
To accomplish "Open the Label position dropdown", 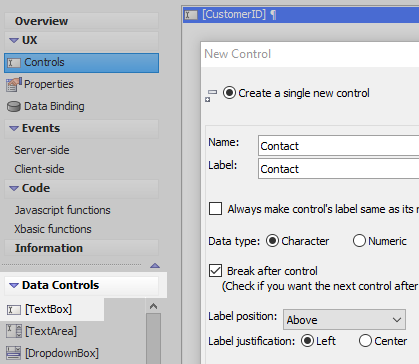I will pos(344,319).
